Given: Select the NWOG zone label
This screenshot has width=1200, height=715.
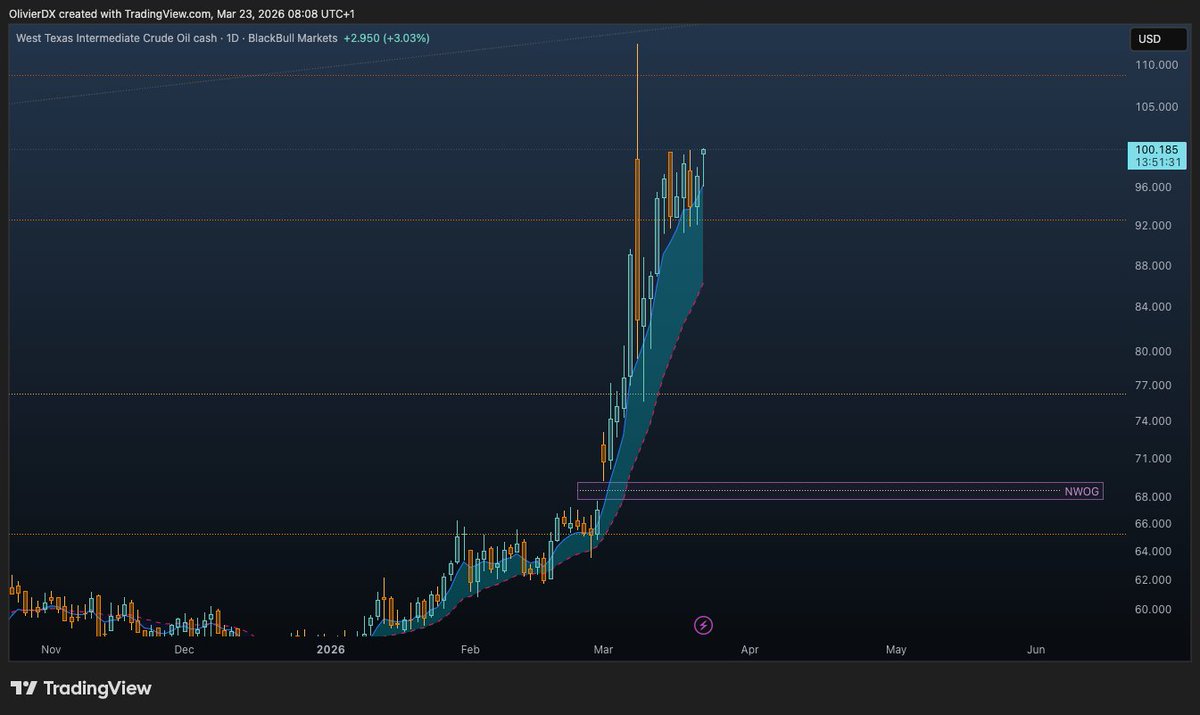Looking at the screenshot, I should [1081, 491].
